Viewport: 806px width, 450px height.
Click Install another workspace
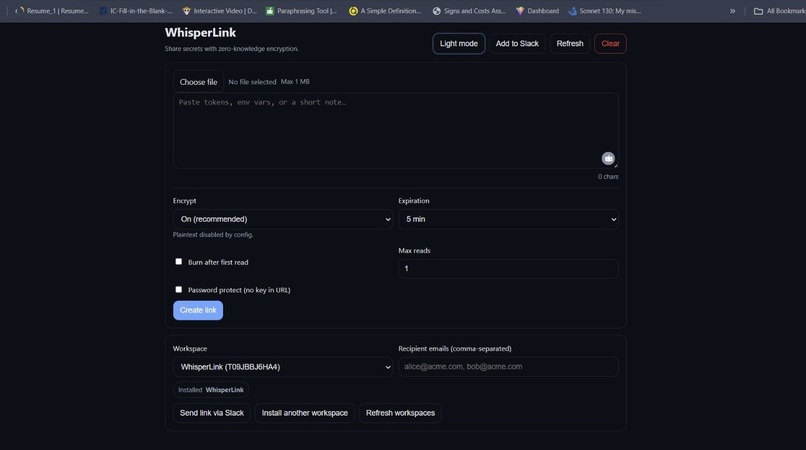pos(305,413)
